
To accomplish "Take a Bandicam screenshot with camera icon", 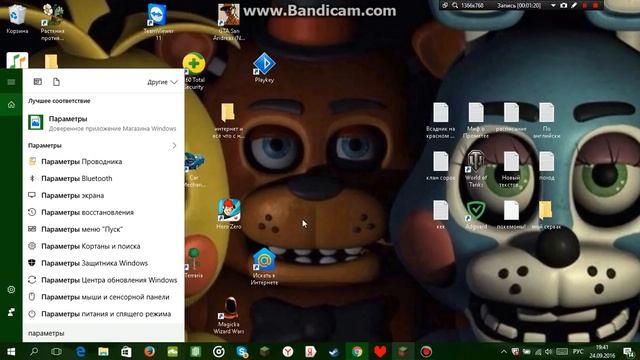I will click(x=564, y=6).
